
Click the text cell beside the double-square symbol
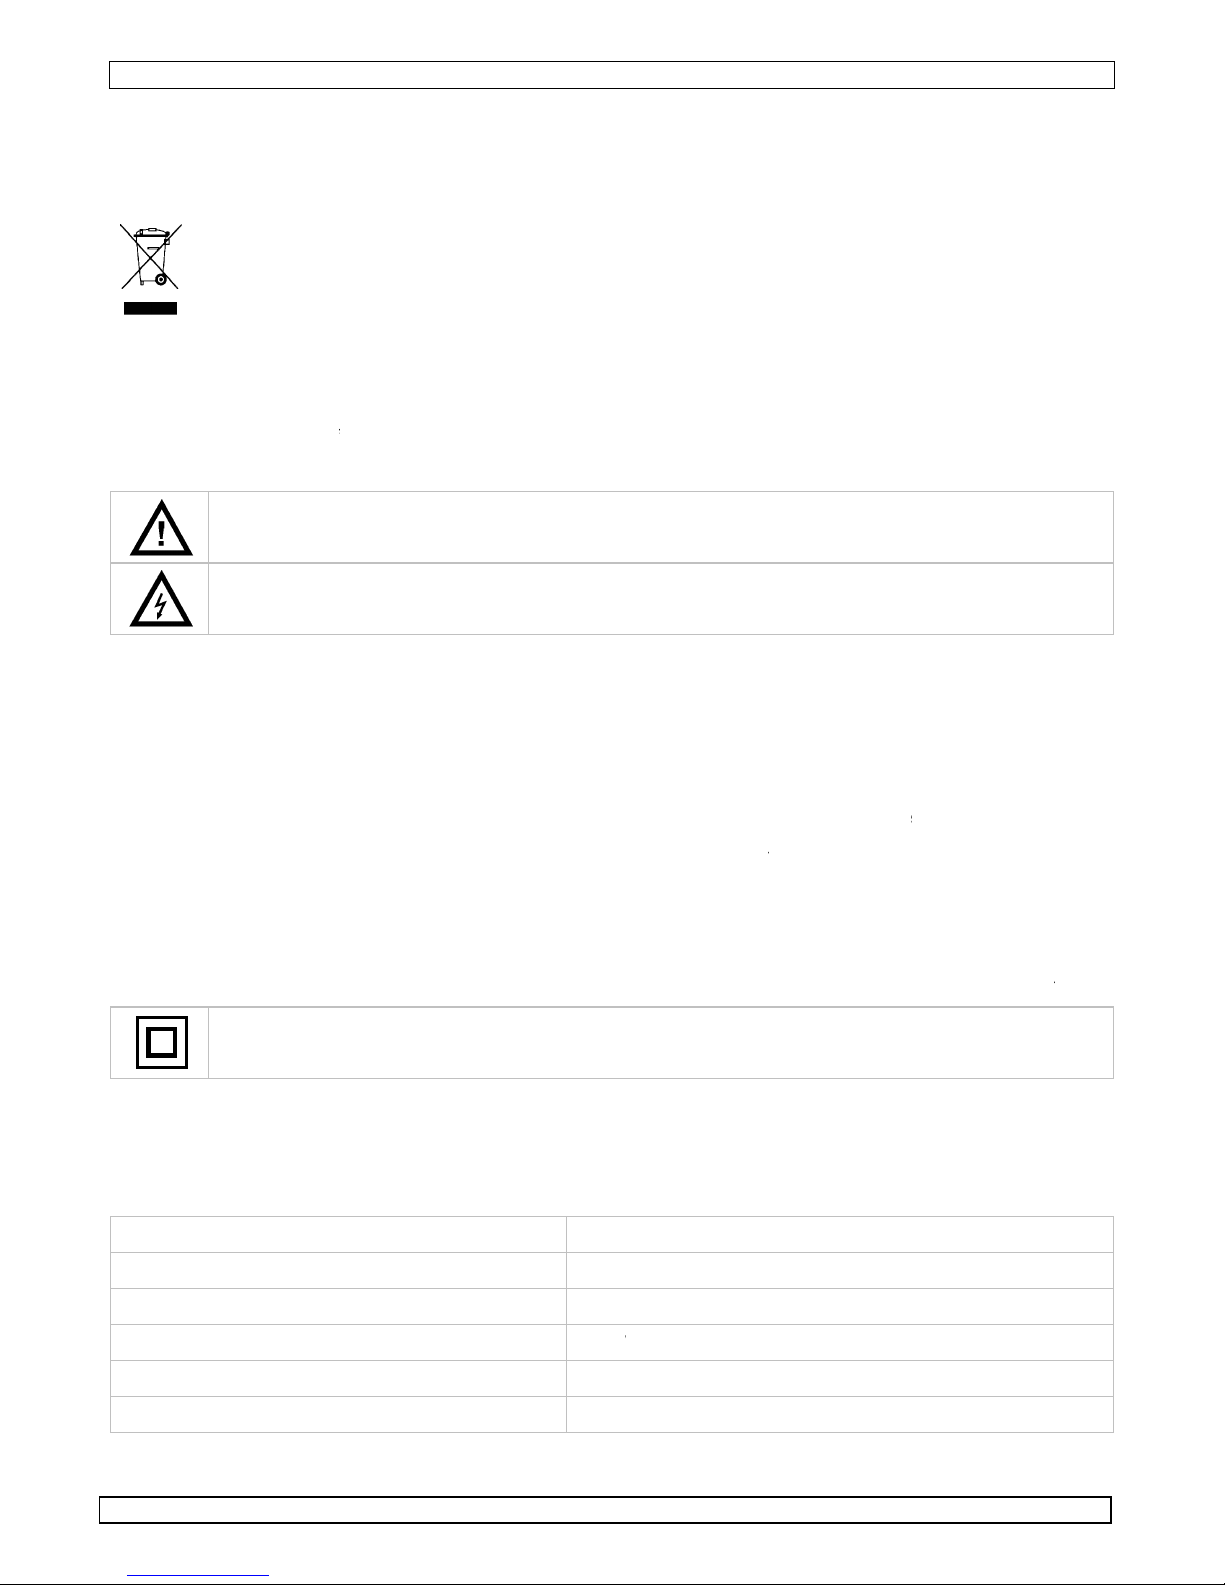tap(661, 1043)
